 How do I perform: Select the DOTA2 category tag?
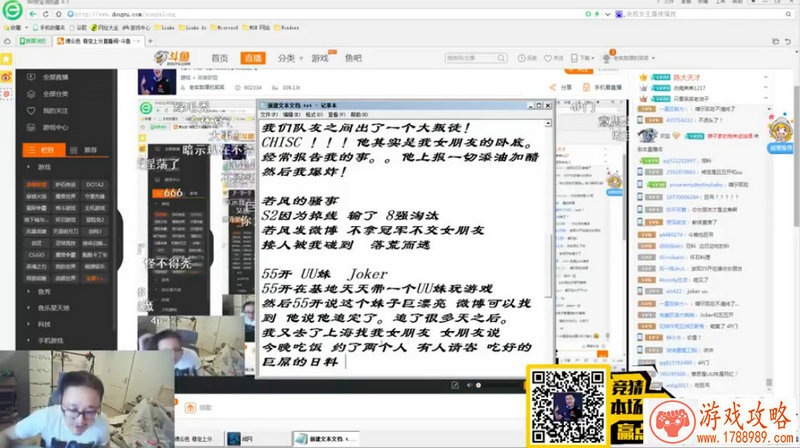pos(95,185)
